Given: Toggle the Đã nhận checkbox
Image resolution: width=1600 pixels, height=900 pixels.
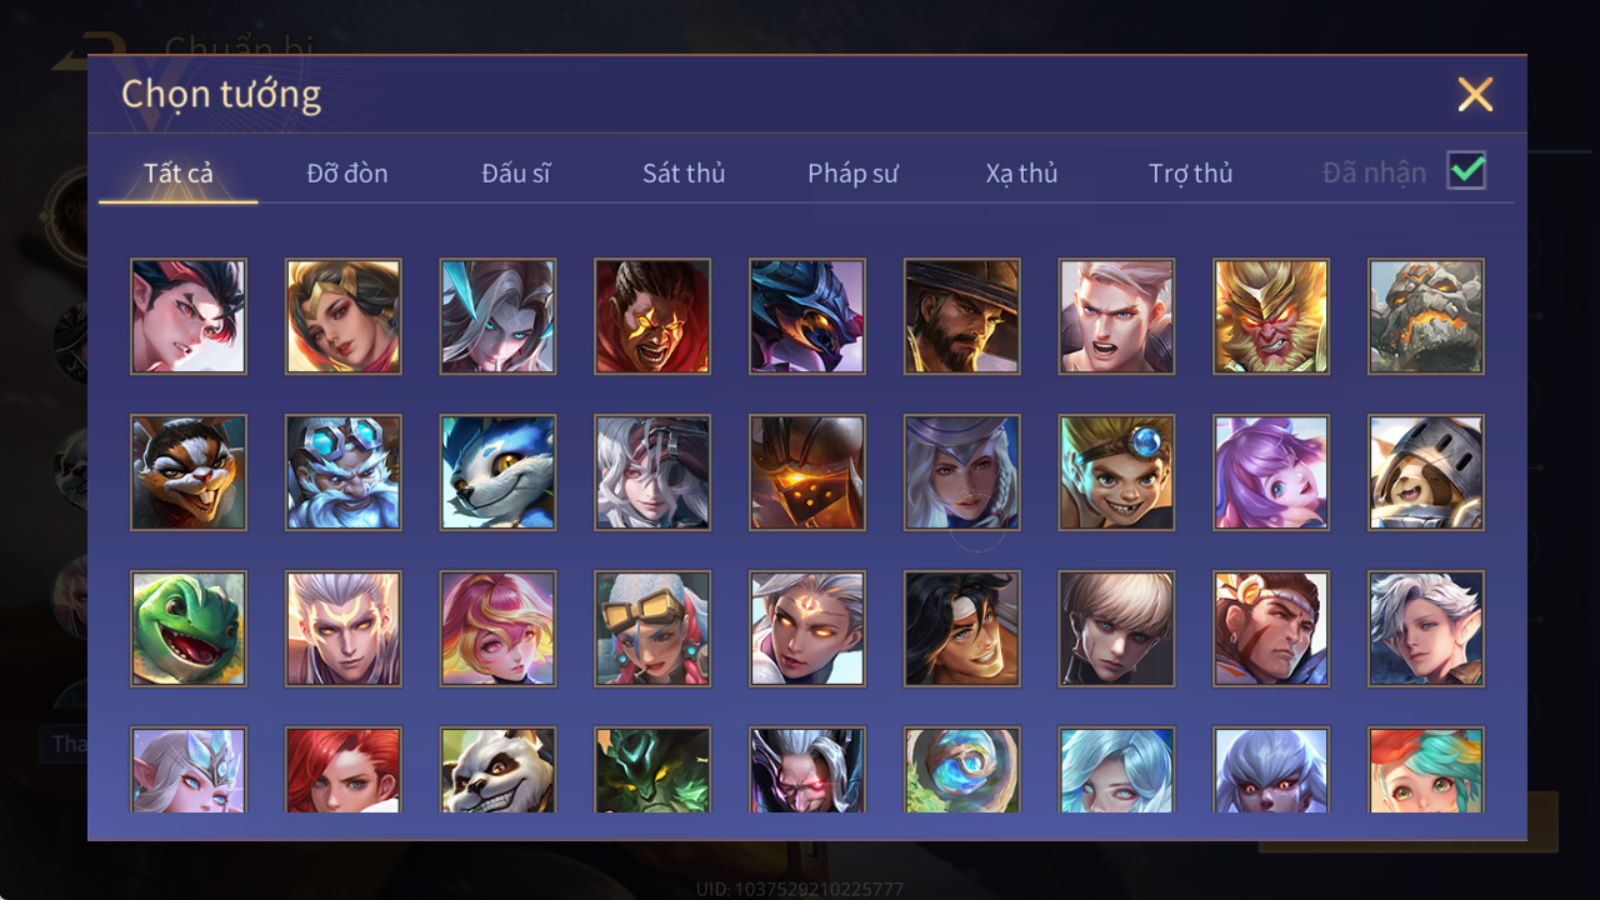Looking at the screenshot, I should [1467, 171].
